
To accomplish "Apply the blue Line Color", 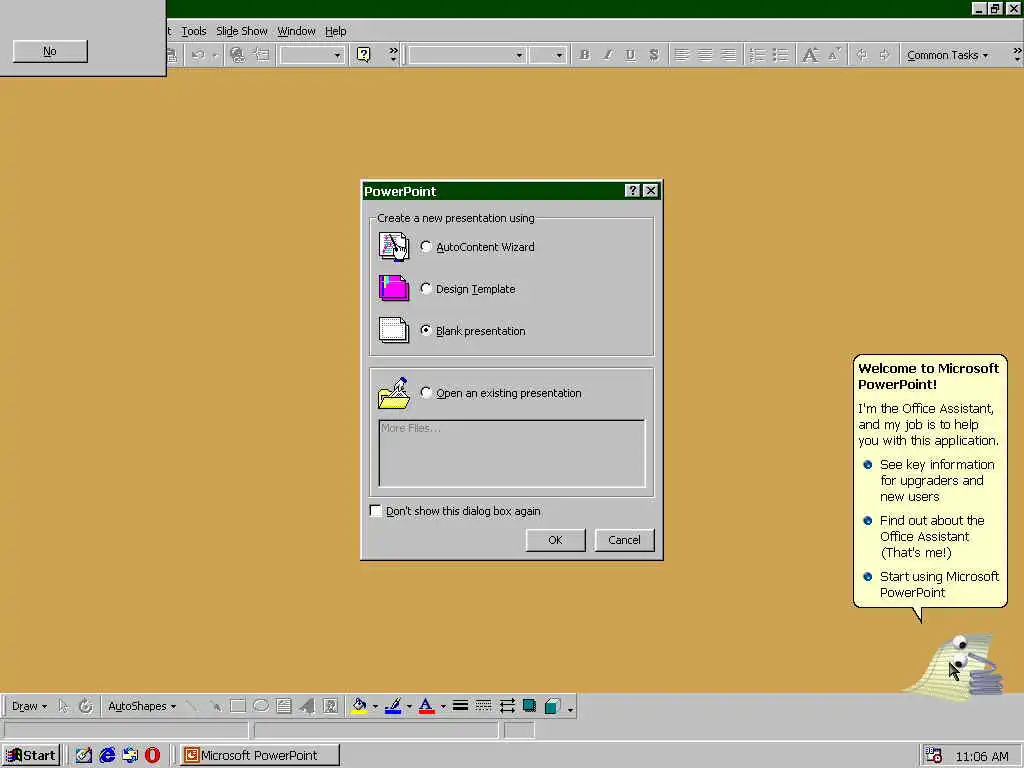I will (393, 706).
